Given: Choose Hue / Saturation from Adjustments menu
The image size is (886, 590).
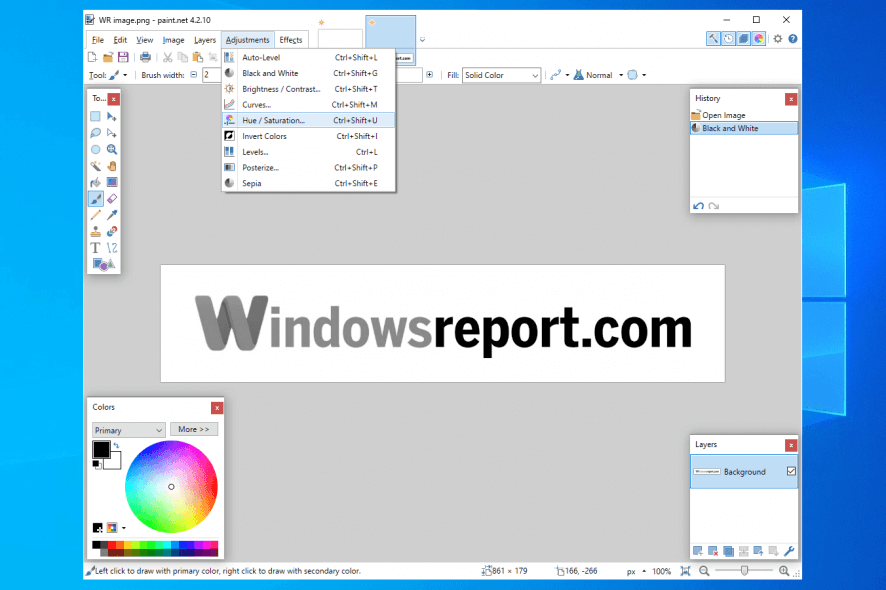Looking at the screenshot, I should click(309, 120).
